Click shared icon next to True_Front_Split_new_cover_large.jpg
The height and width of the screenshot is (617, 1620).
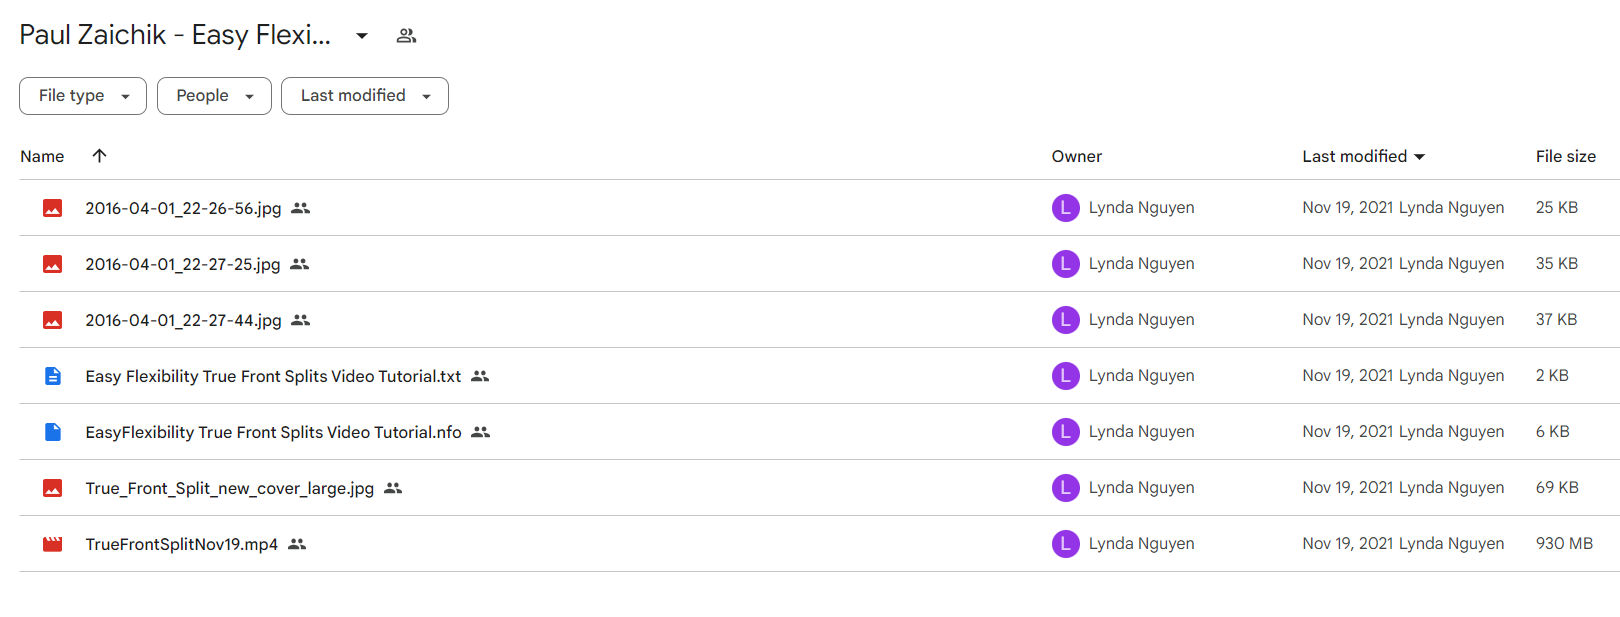tap(393, 488)
